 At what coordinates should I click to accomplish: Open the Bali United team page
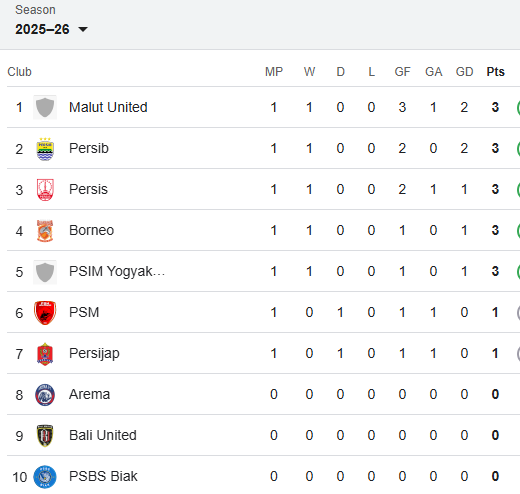[103, 435]
